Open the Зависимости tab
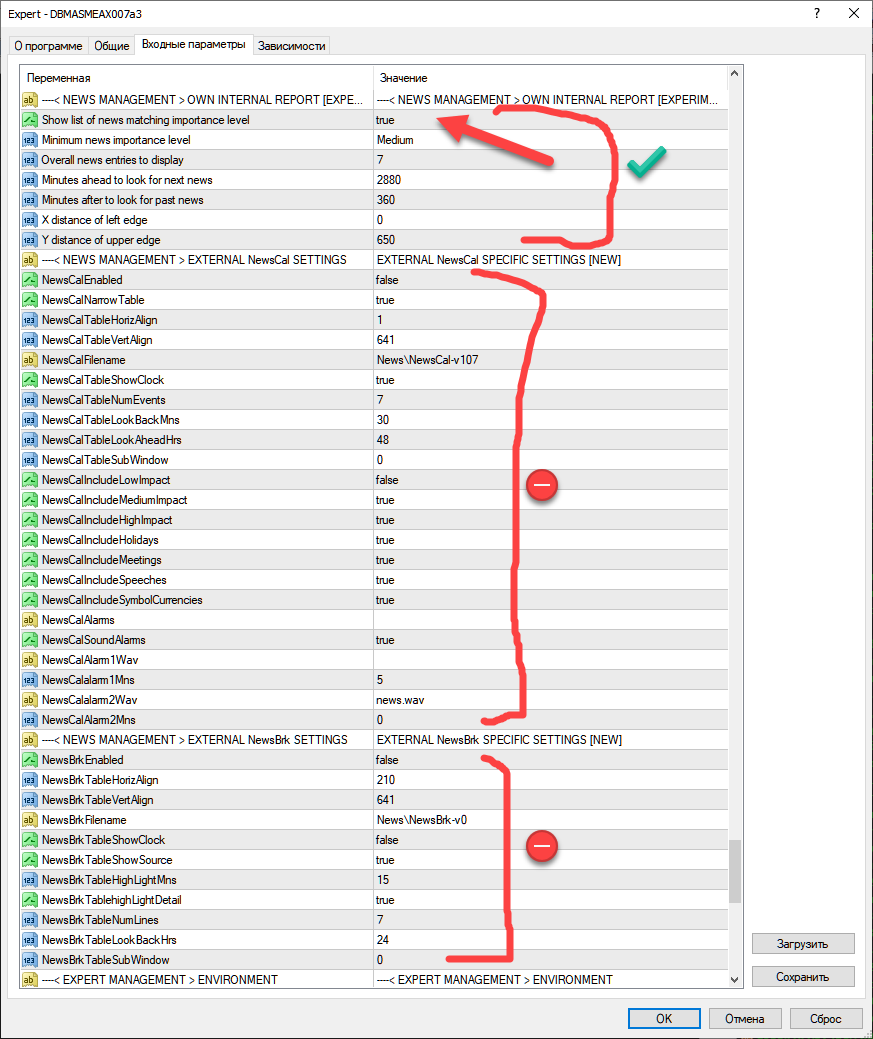The width and height of the screenshot is (873, 1039). pyautogui.click(x=292, y=46)
